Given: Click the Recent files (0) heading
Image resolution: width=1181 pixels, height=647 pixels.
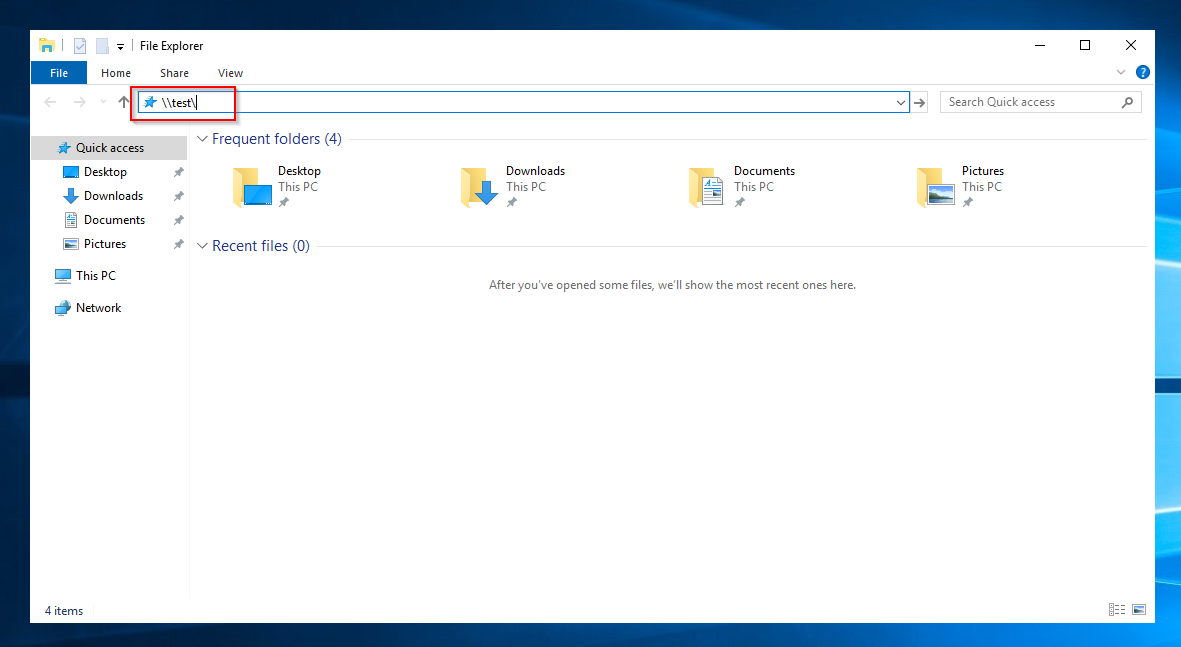Looking at the screenshot, I should [261, 246].
